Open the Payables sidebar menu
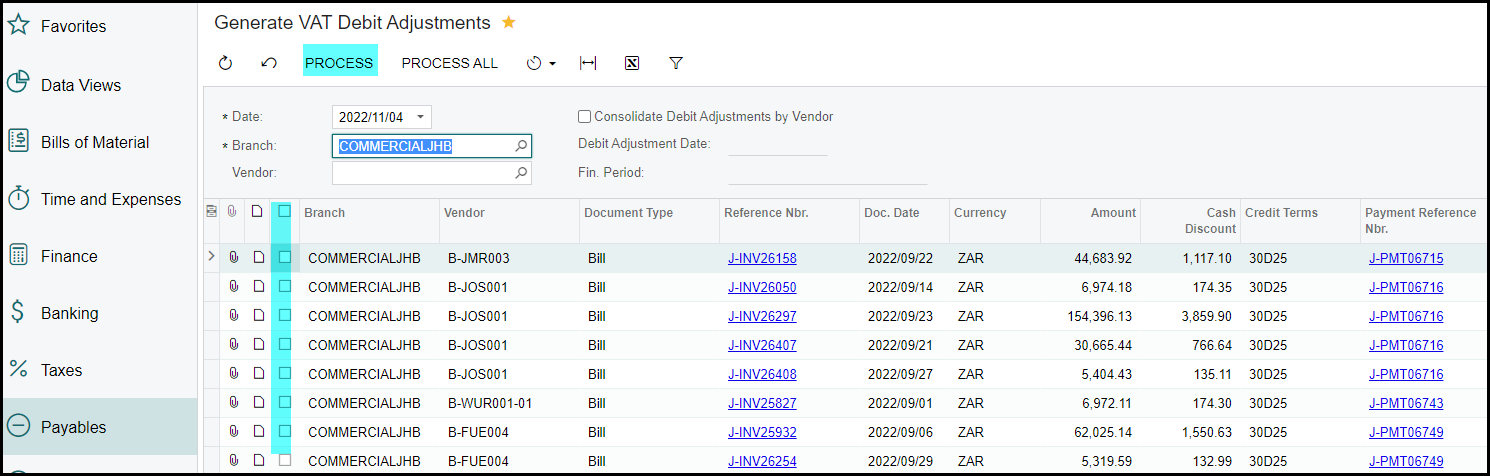Viewport: 1490px width, 476px height. 73,427
